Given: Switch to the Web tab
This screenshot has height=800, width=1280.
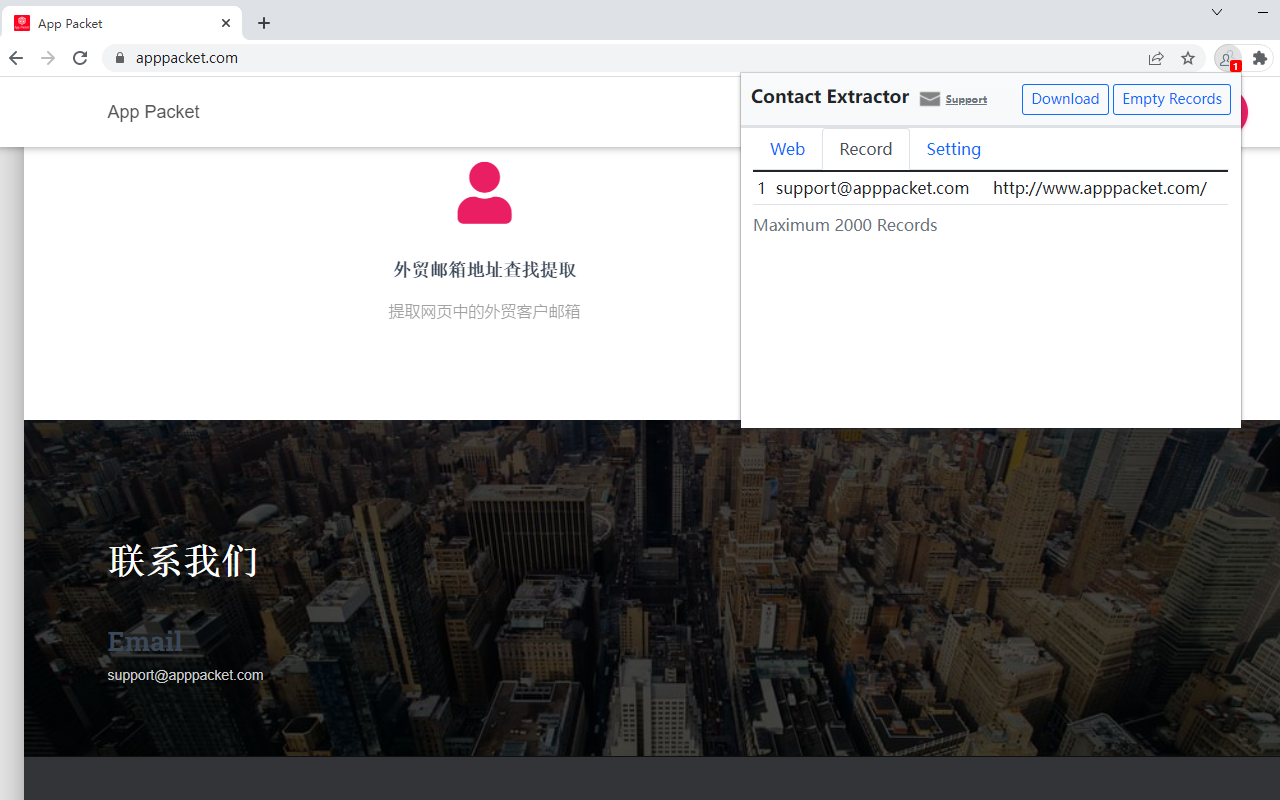Looking at the screenshot, I should pos(787,149).
